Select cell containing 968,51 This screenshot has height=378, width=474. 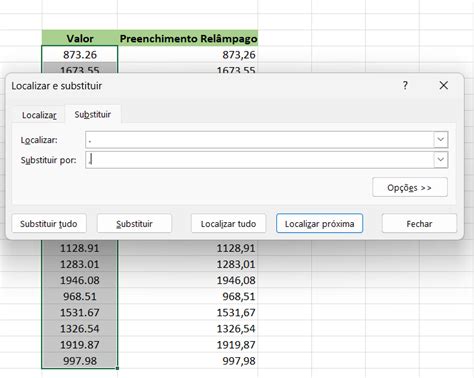(x=188, y=296)
